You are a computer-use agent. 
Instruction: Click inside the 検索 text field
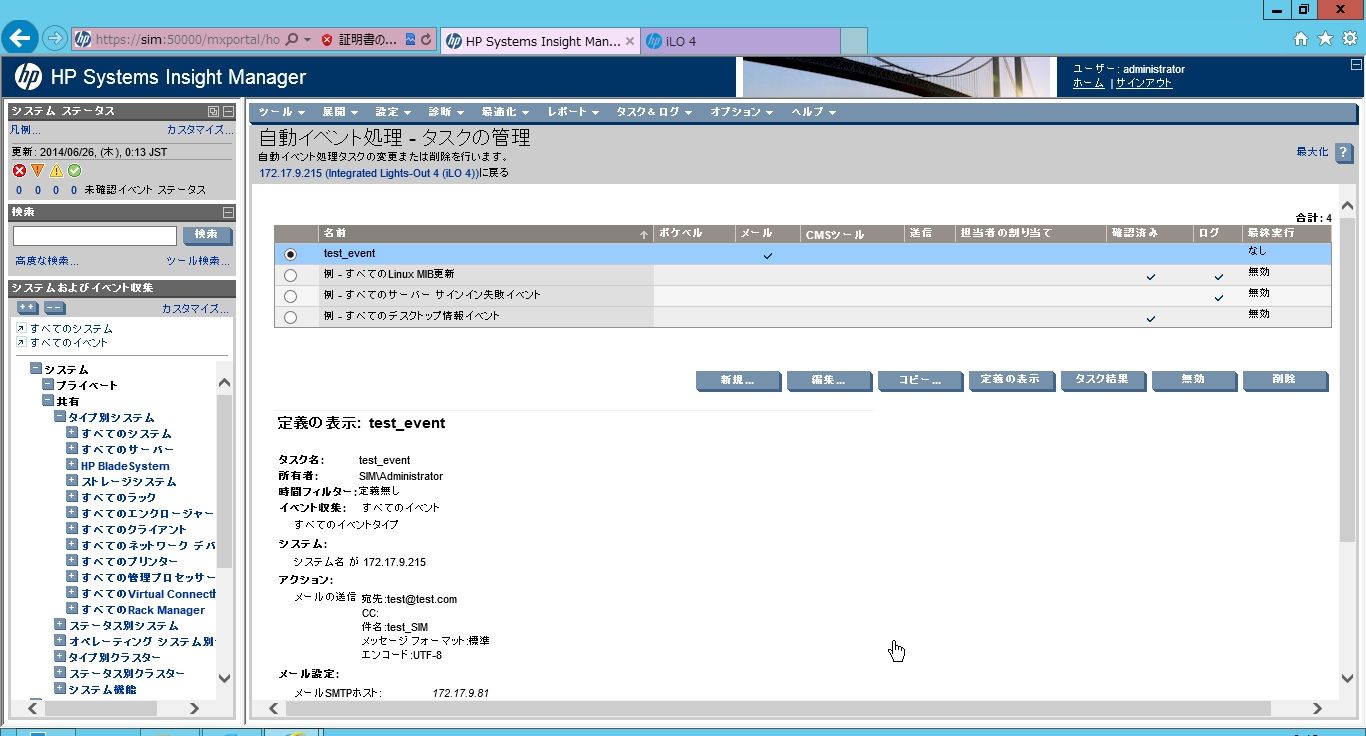95,236
